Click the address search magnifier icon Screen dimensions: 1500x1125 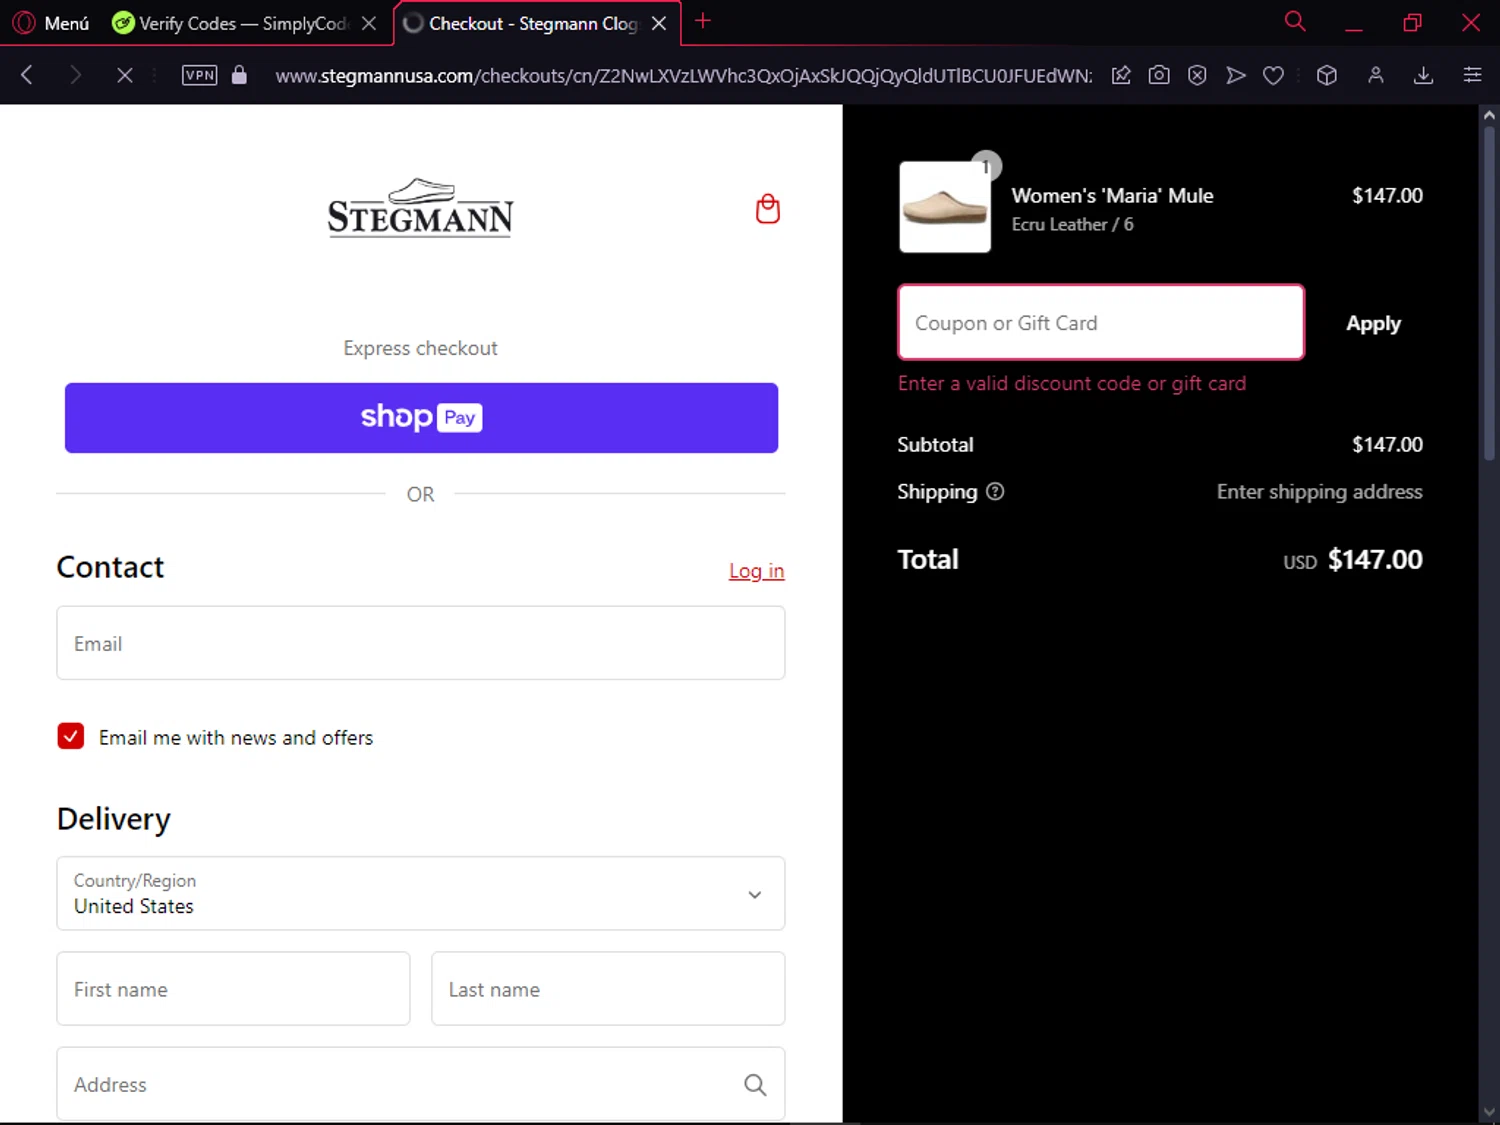tap(755, 1084)
